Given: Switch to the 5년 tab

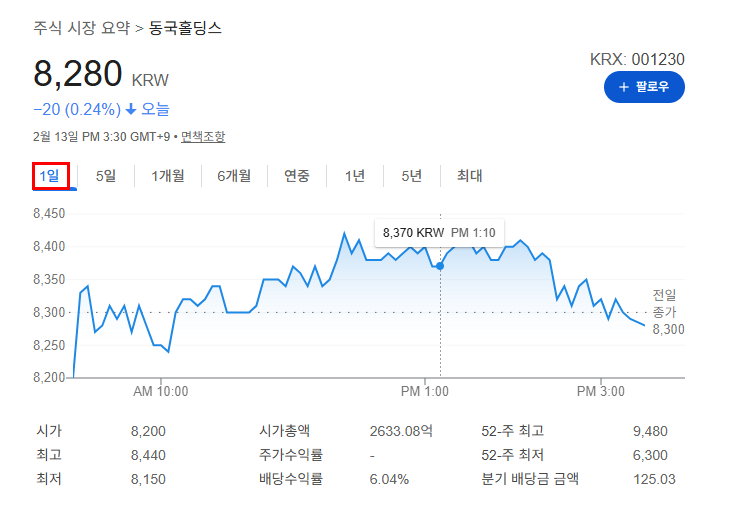Looking at the screenshot, I should click(412, 176).
